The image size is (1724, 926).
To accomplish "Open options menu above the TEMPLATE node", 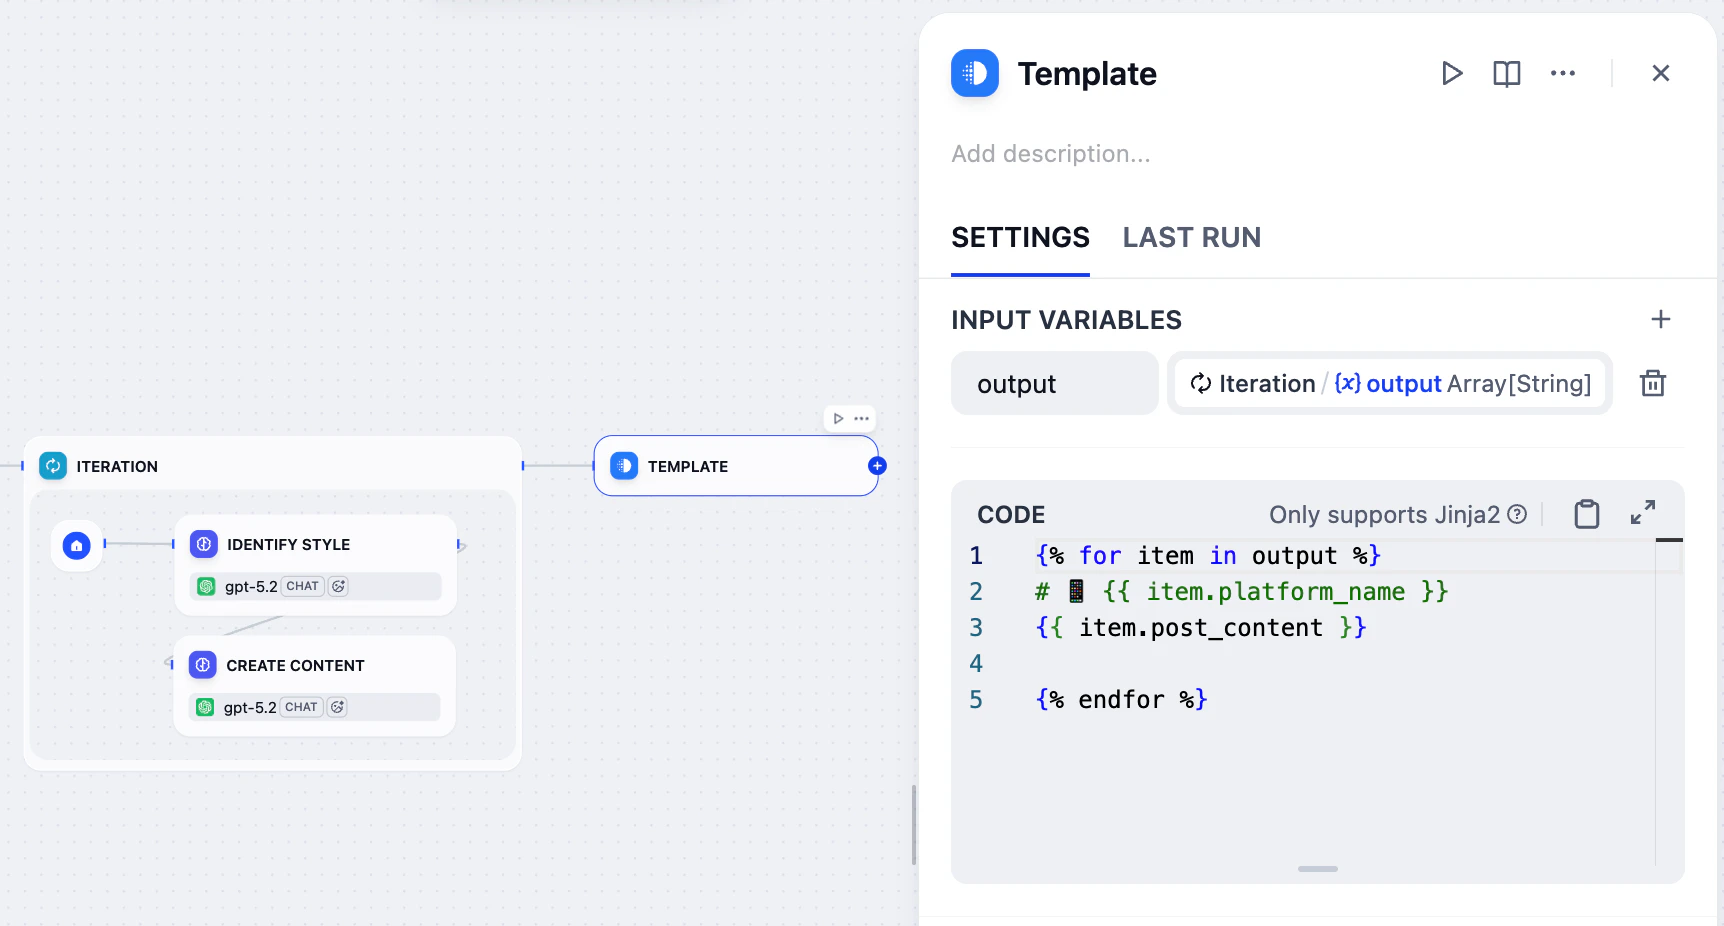I will (860, 418).
